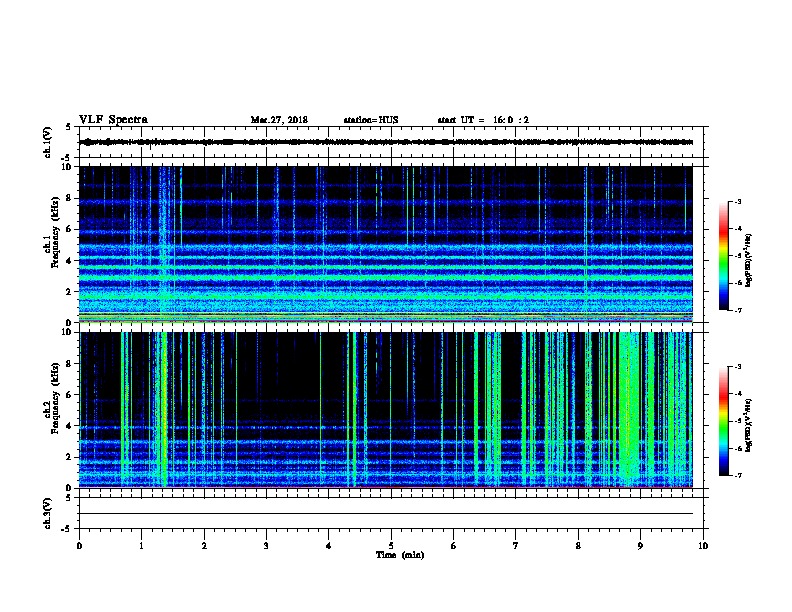Click the ch.1 "Frequency (kHz)" axis label
The width and height of the screenshot is (792, 612).
coord(55,233)
